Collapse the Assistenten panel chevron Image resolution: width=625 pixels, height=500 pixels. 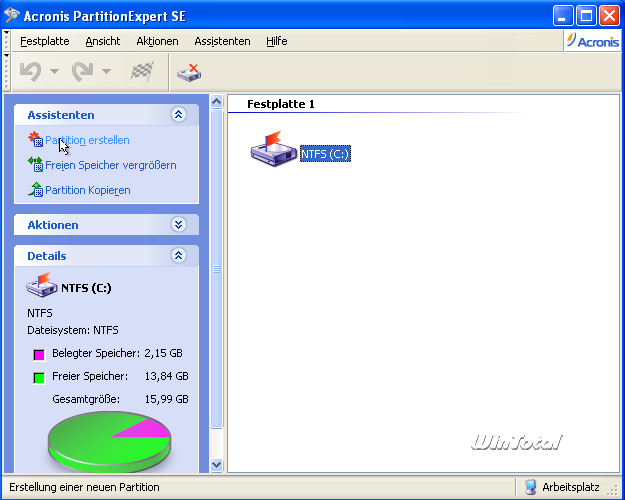179,115
